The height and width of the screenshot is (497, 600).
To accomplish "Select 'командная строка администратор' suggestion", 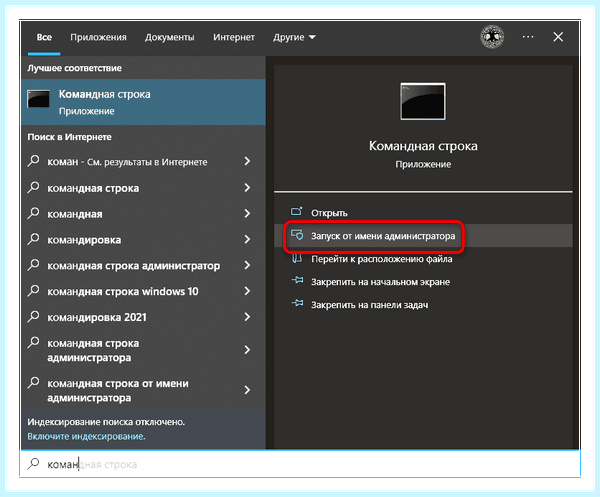I will [x=143, y=265].
